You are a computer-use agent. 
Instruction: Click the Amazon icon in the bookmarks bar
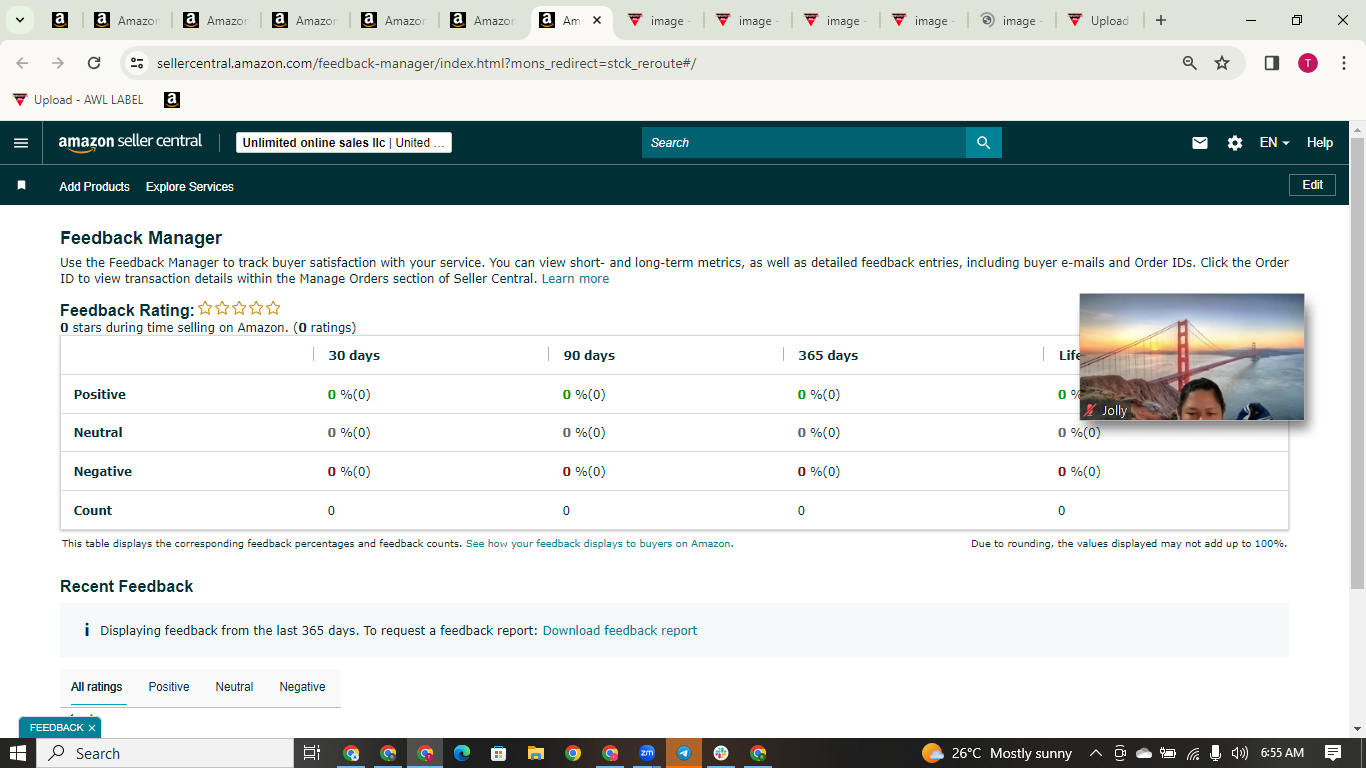tap(172, 100)
